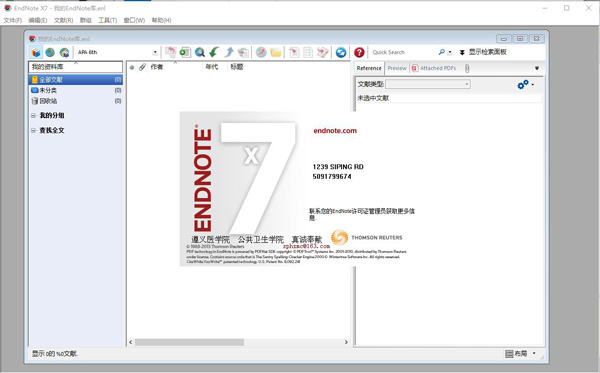Click the endnote.com link on splash
Viewport: 600px width, 373px height.
pos(335,131)
